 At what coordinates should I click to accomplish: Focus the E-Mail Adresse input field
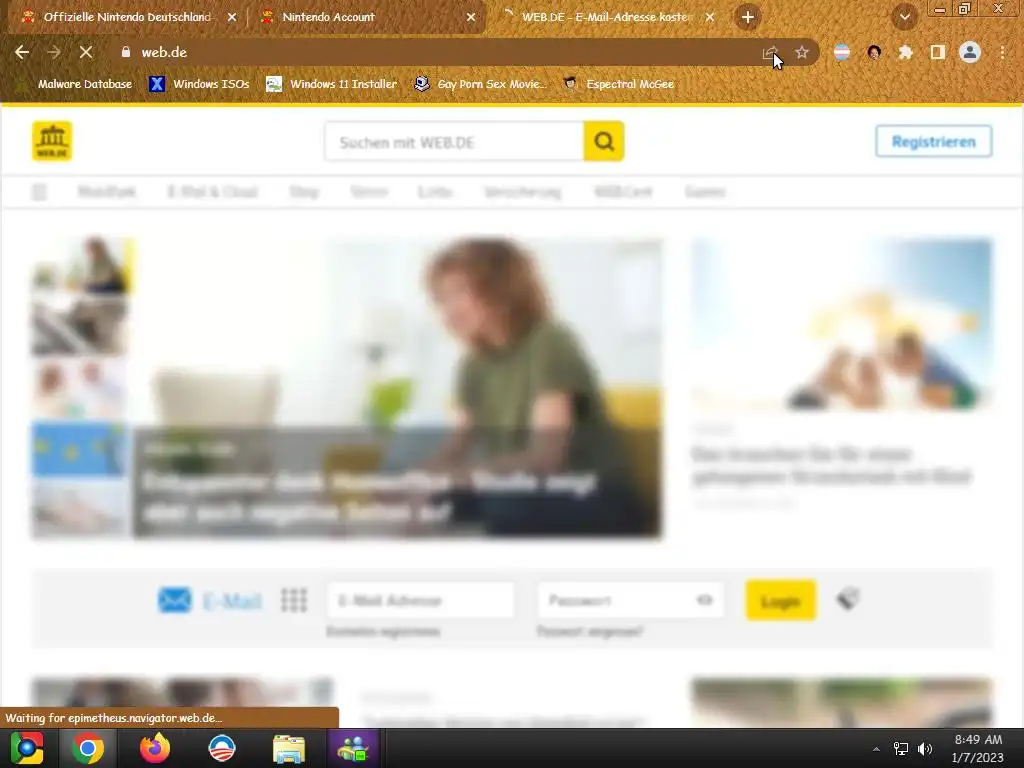[x=421, y=600]
